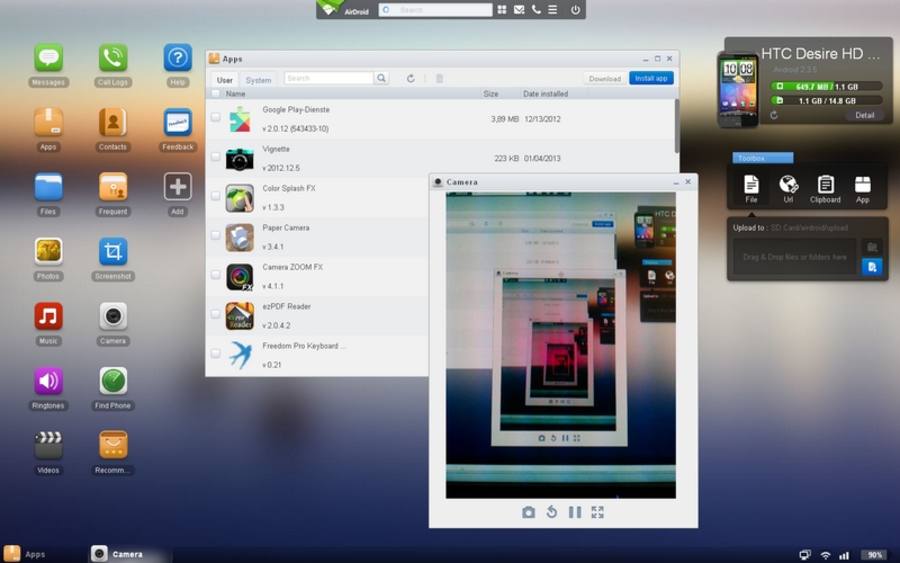
Task: Switch to the User tab
Action: coord(224,80)
